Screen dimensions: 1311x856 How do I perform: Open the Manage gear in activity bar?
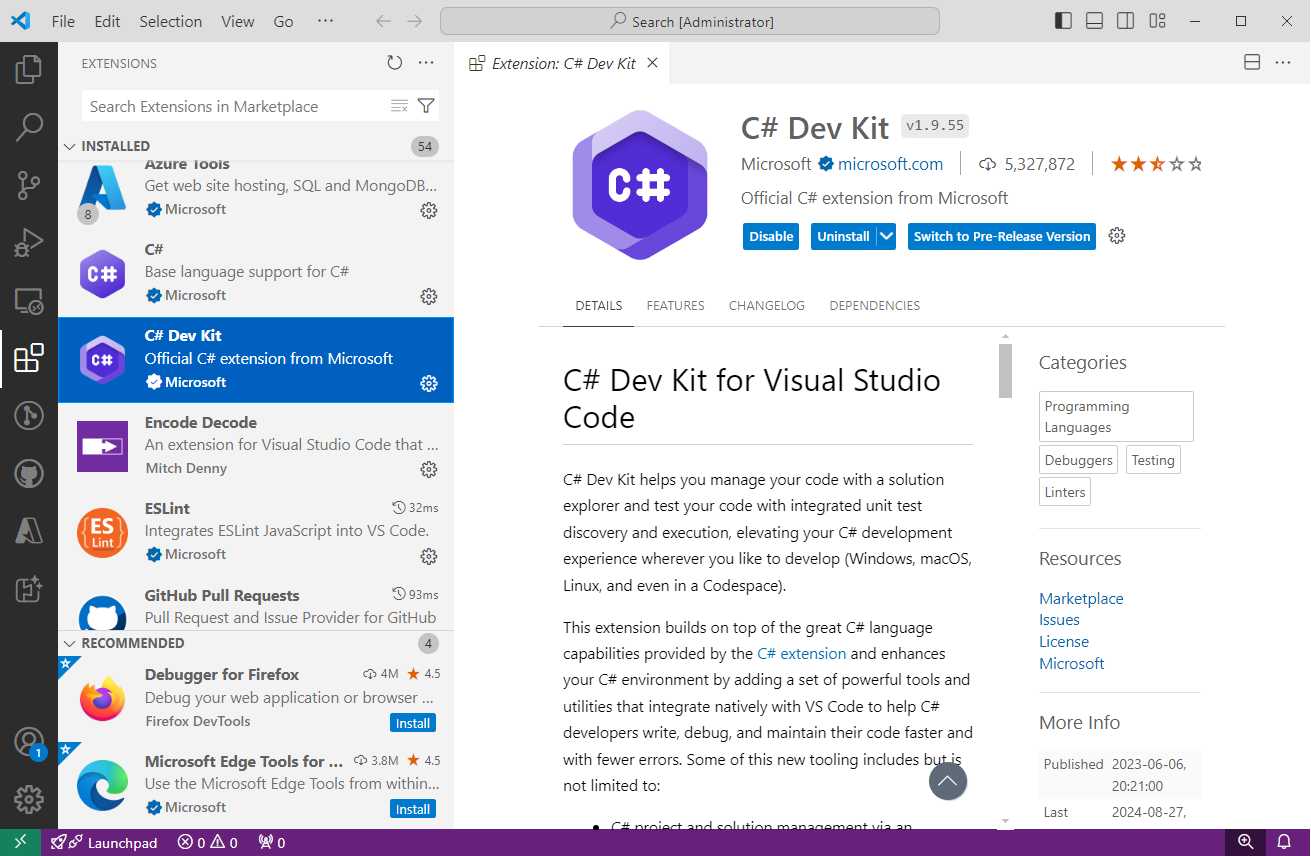[29, 799]
